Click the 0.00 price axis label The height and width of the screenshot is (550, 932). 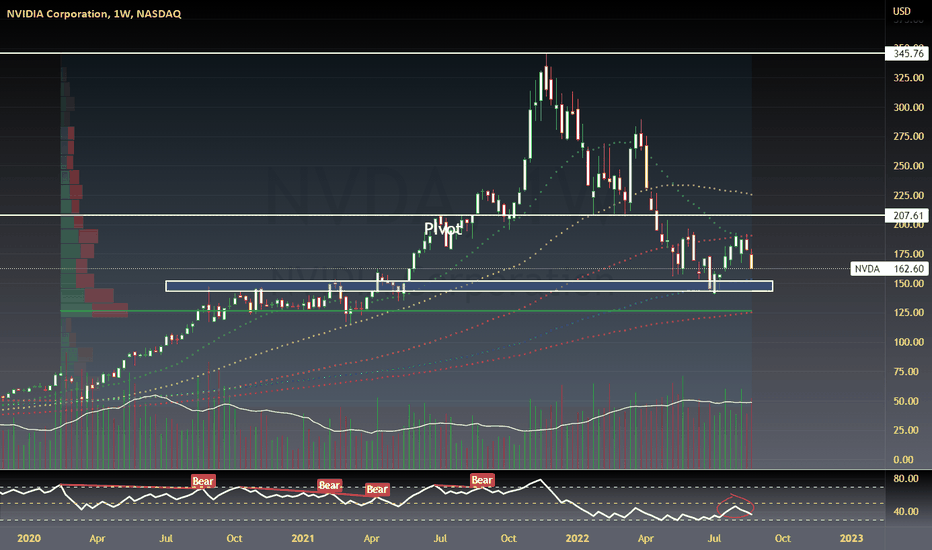coord(904,460)
